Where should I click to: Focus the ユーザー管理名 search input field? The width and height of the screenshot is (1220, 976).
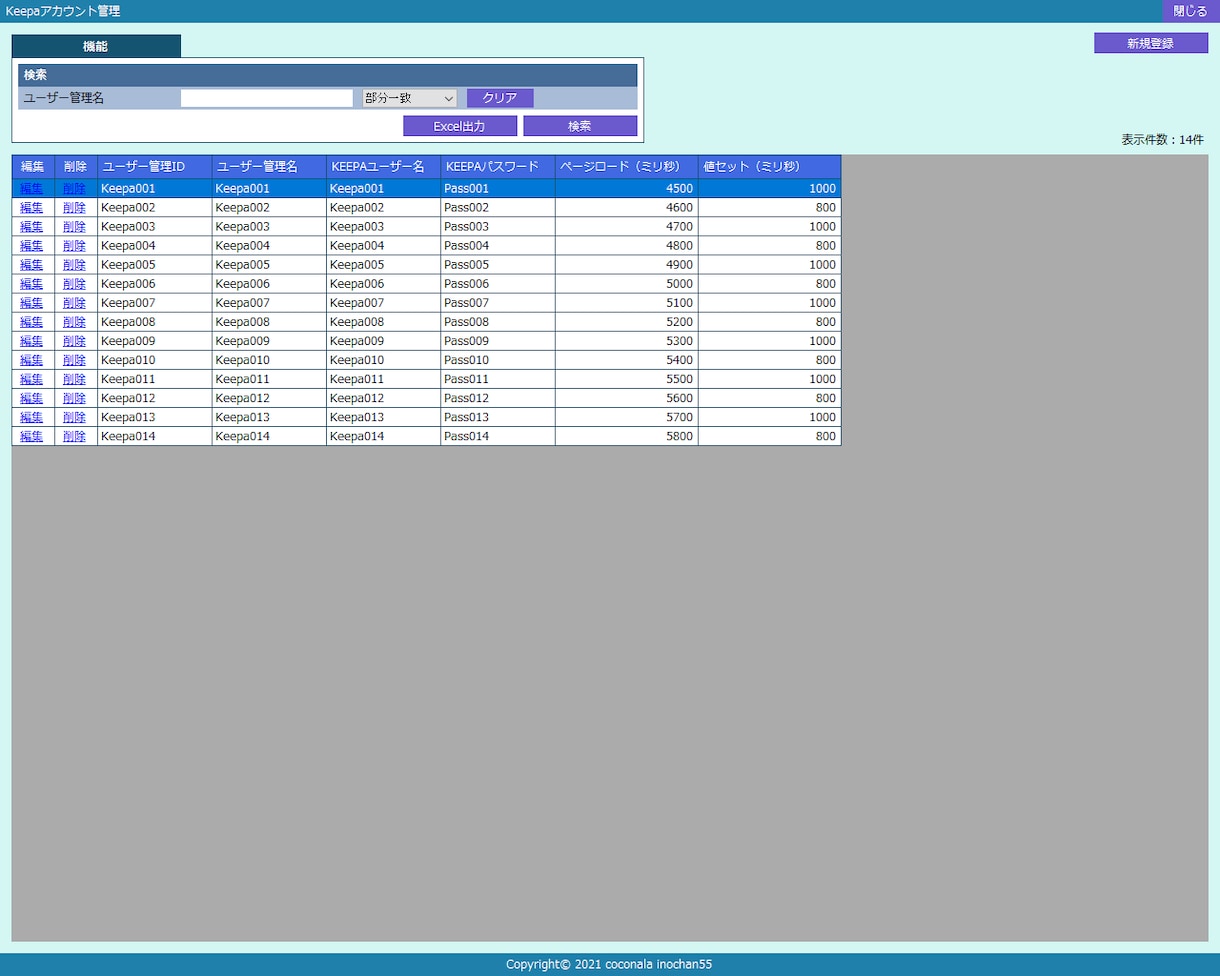pos(267,98)
